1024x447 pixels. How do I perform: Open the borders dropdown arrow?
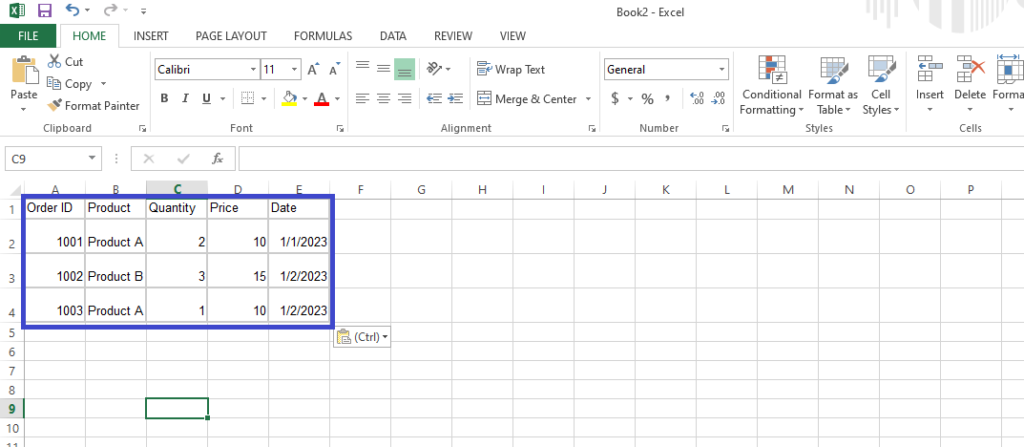coord(264,99)
